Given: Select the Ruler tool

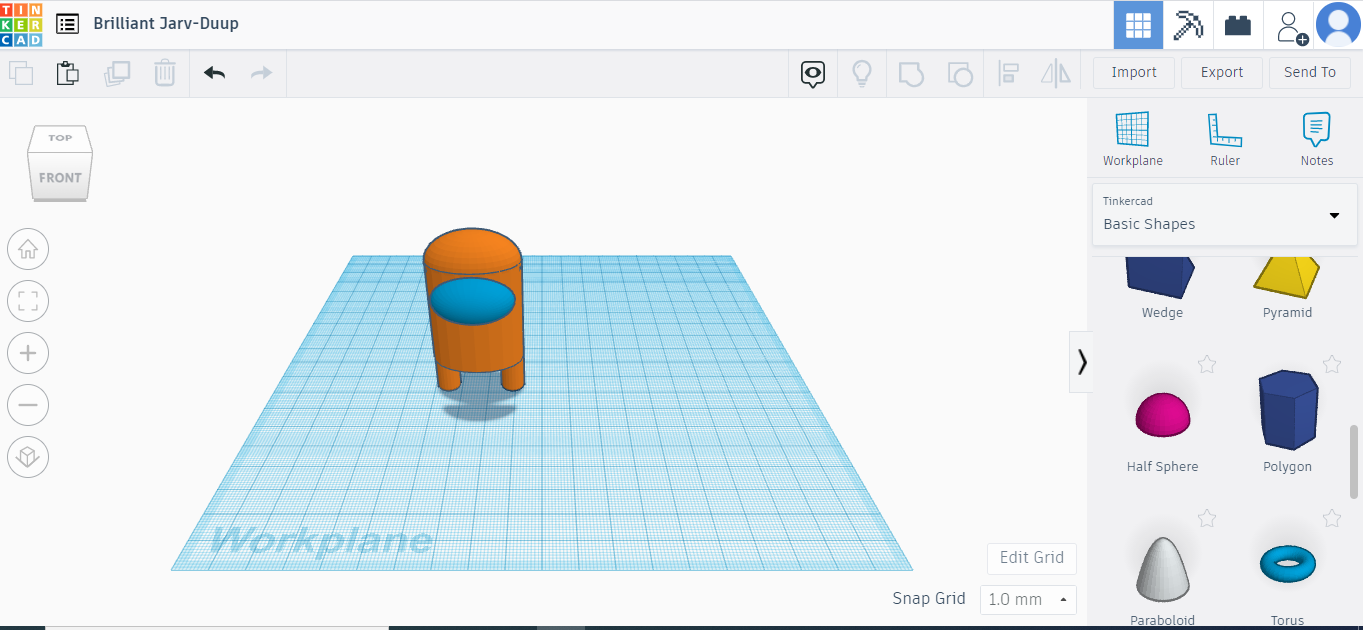Looking at the screenshot, I should (x=1225, y=139).
